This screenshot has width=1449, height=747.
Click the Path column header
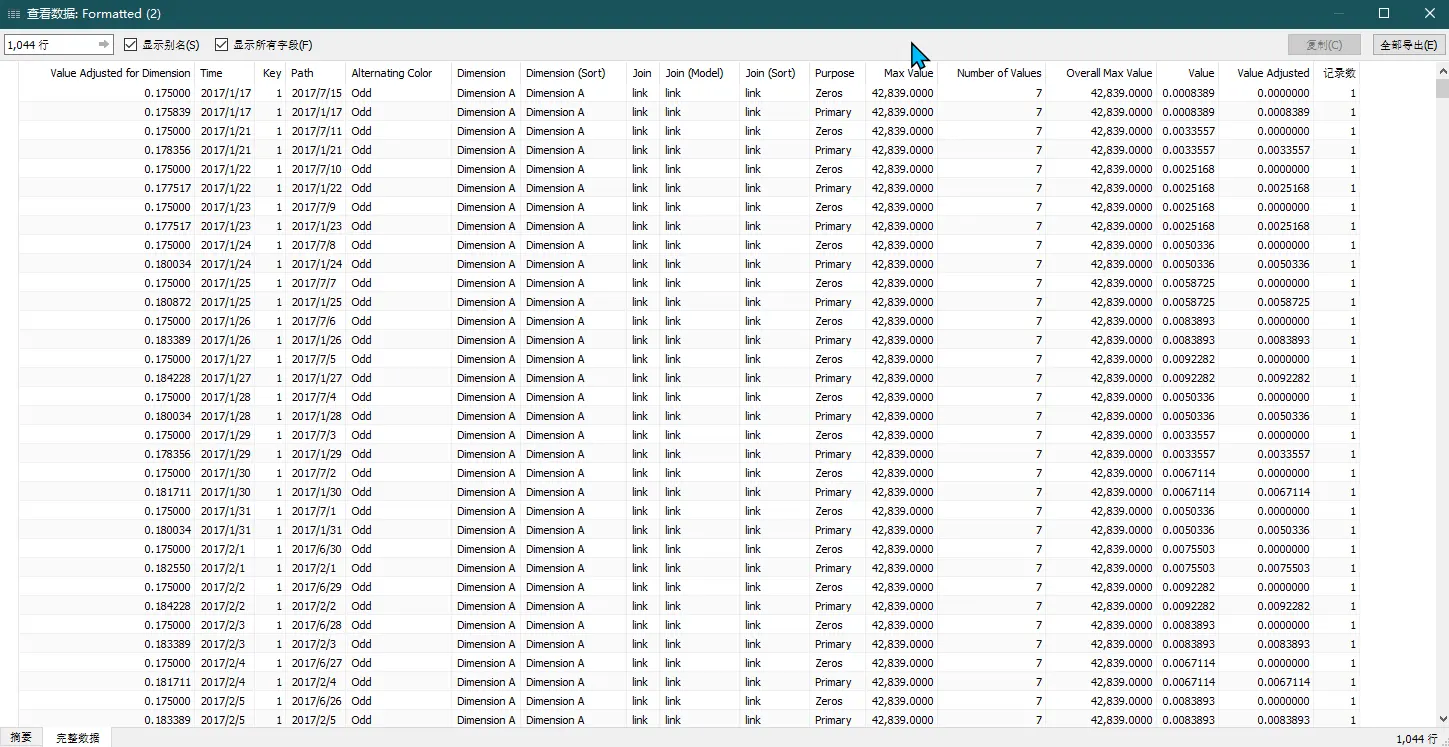302,73
